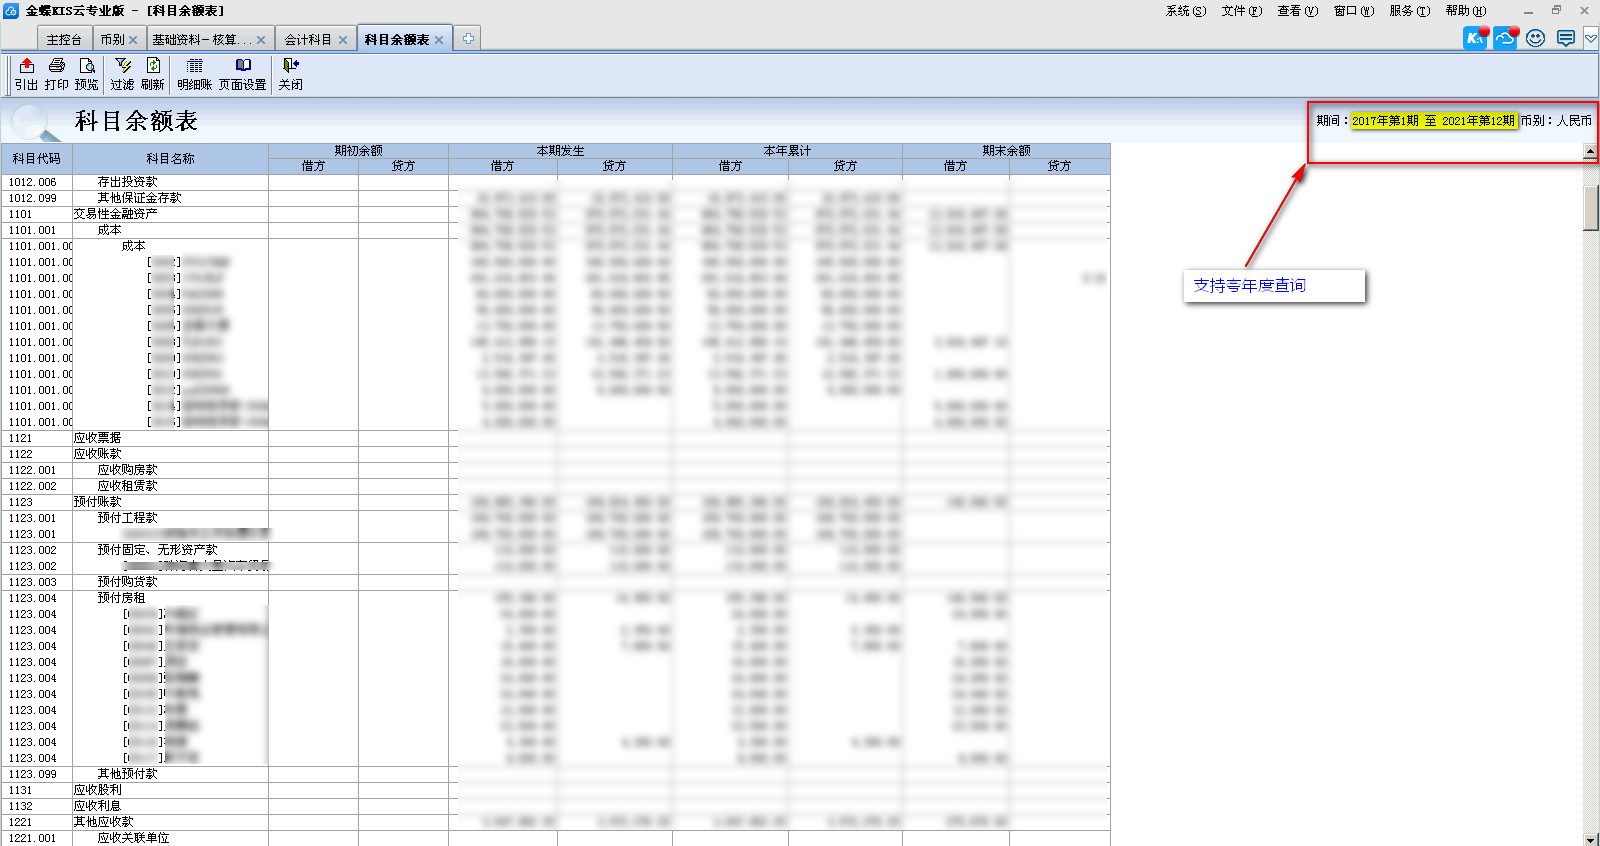
Task: Click the vertical scrollbar down arrow
Action: (x=1590, y=839)
